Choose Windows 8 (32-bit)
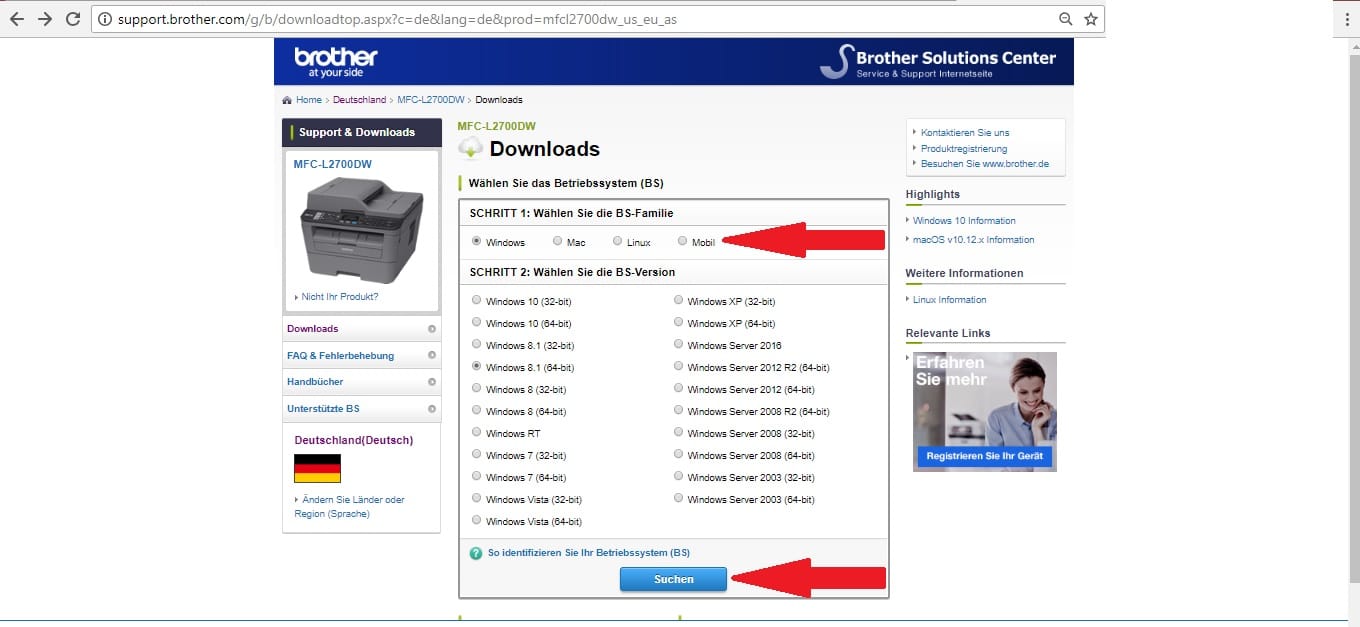1360x627 pixels. (x=476, y=388)
